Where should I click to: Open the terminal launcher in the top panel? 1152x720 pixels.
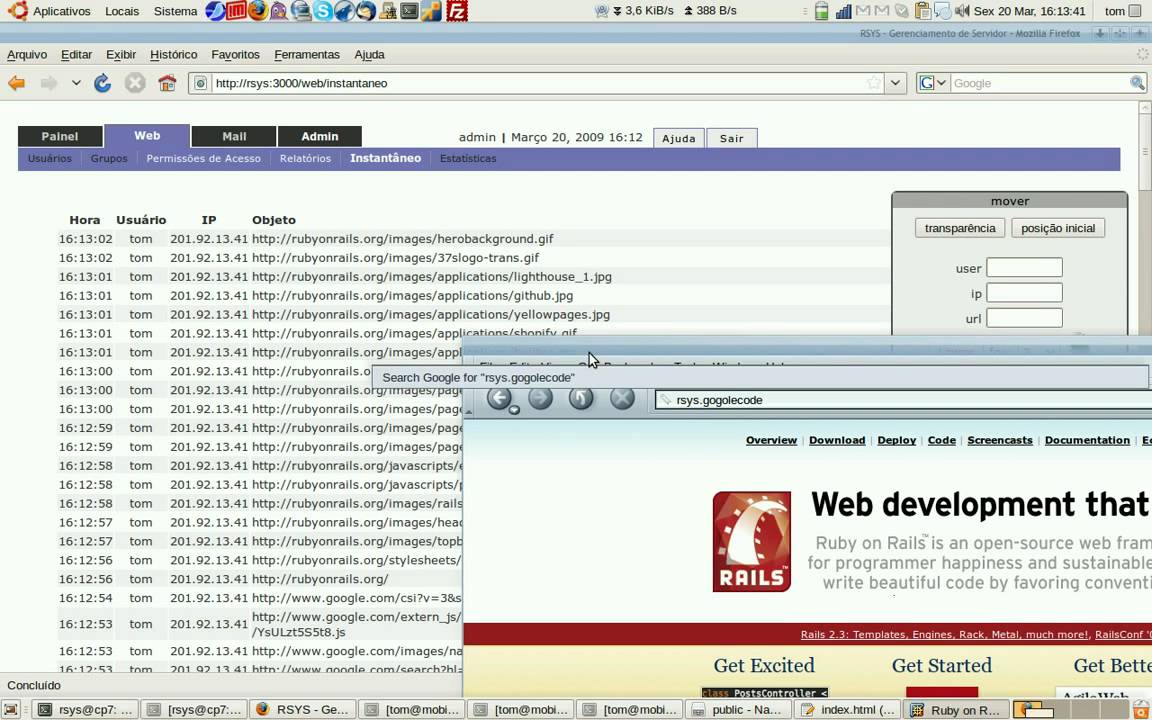click(x=410, y=11)
